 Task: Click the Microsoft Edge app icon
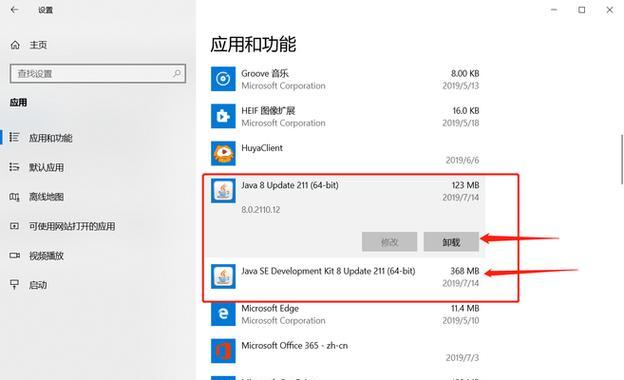(223, 314)
